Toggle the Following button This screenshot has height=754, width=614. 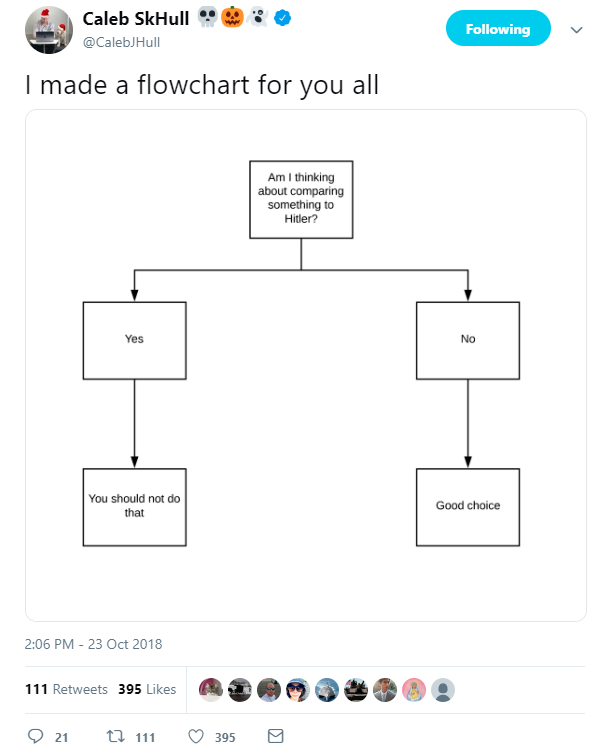498,28
